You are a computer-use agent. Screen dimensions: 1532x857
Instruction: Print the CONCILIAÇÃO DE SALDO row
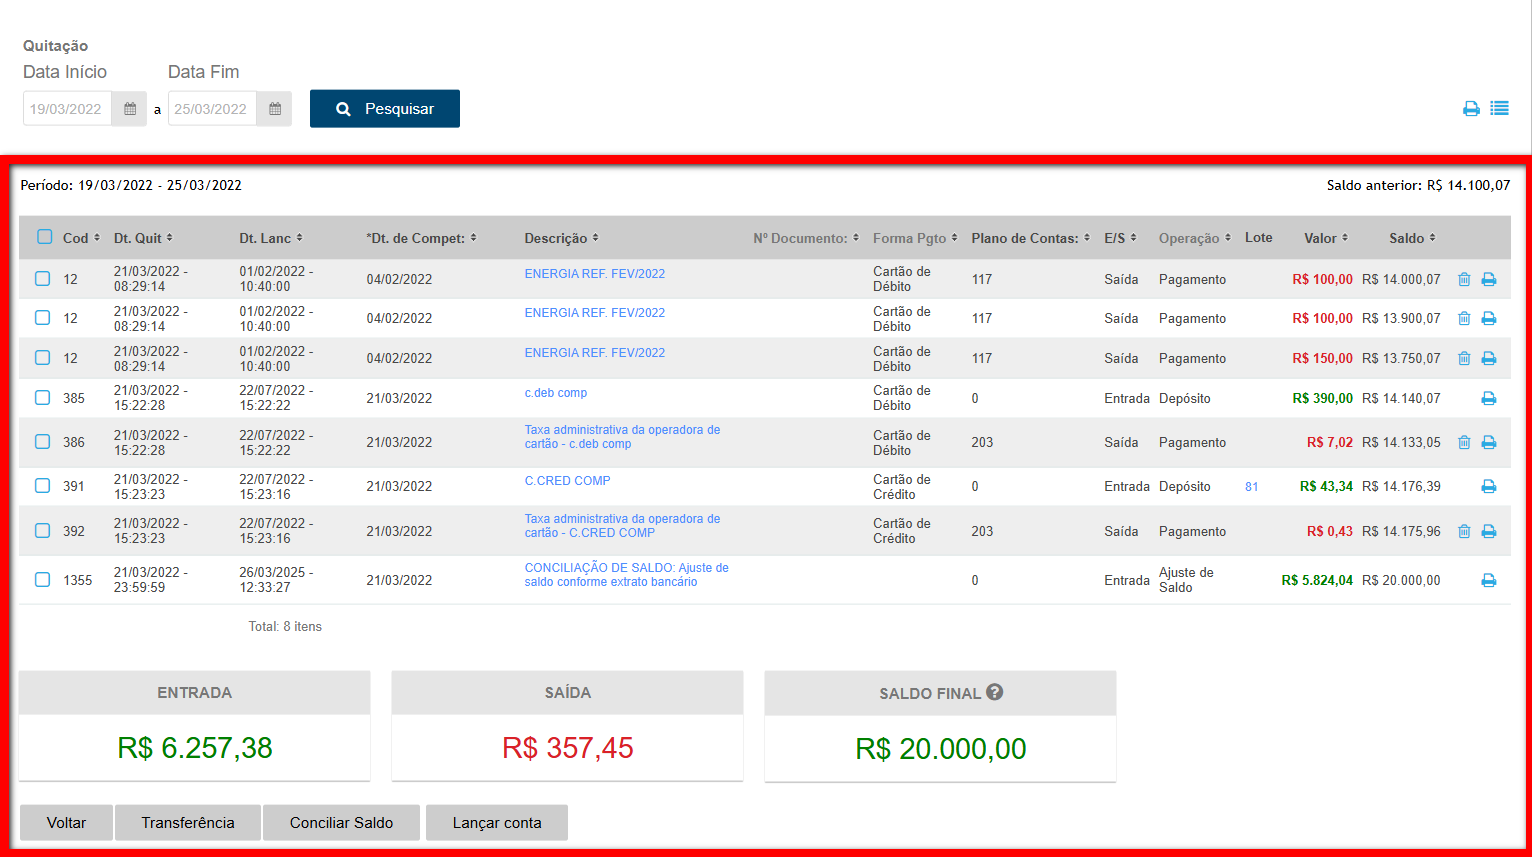pos(1488,580)
